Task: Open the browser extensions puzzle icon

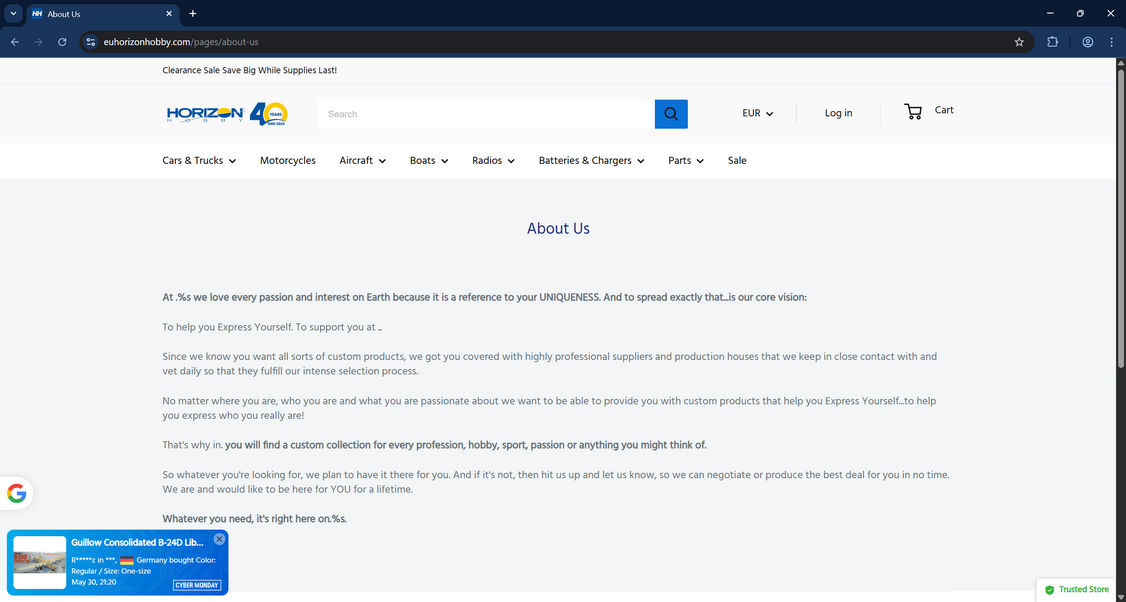Action: (1052, 42)
